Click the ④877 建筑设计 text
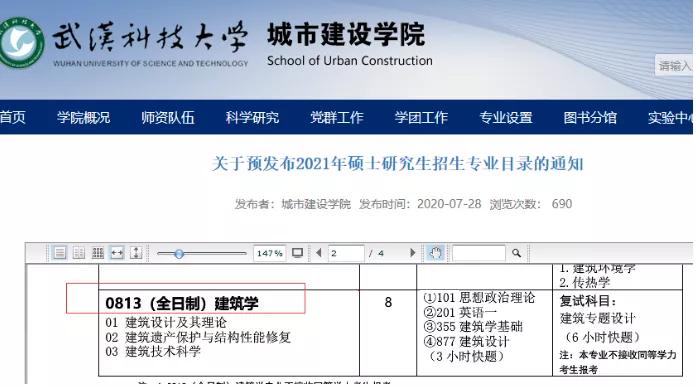The image size is (697, 388). click(466, 342)
